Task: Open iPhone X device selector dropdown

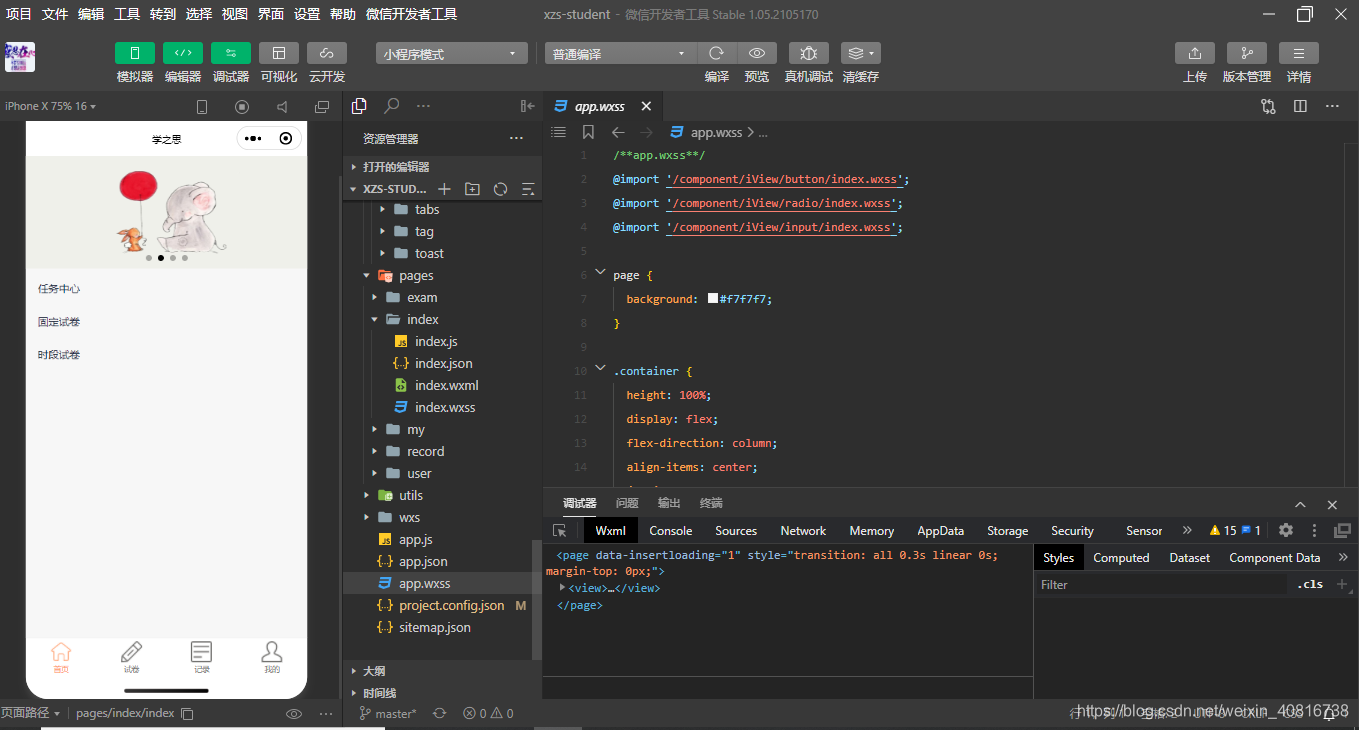Action: [50, 106]
